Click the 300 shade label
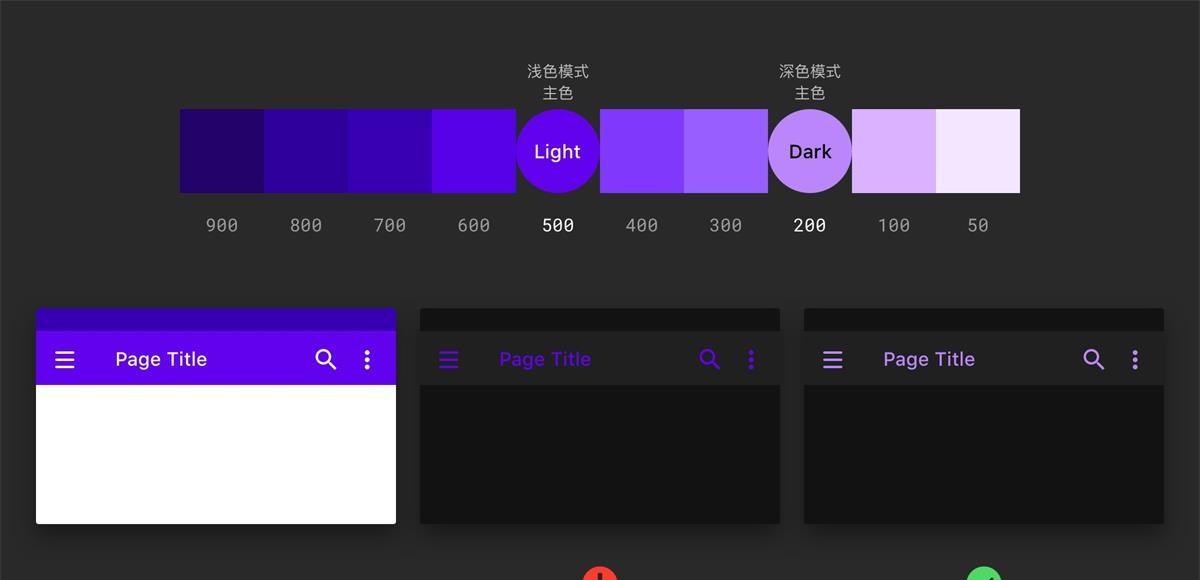This screenshot has width=1200, height=580. point(726,226)
